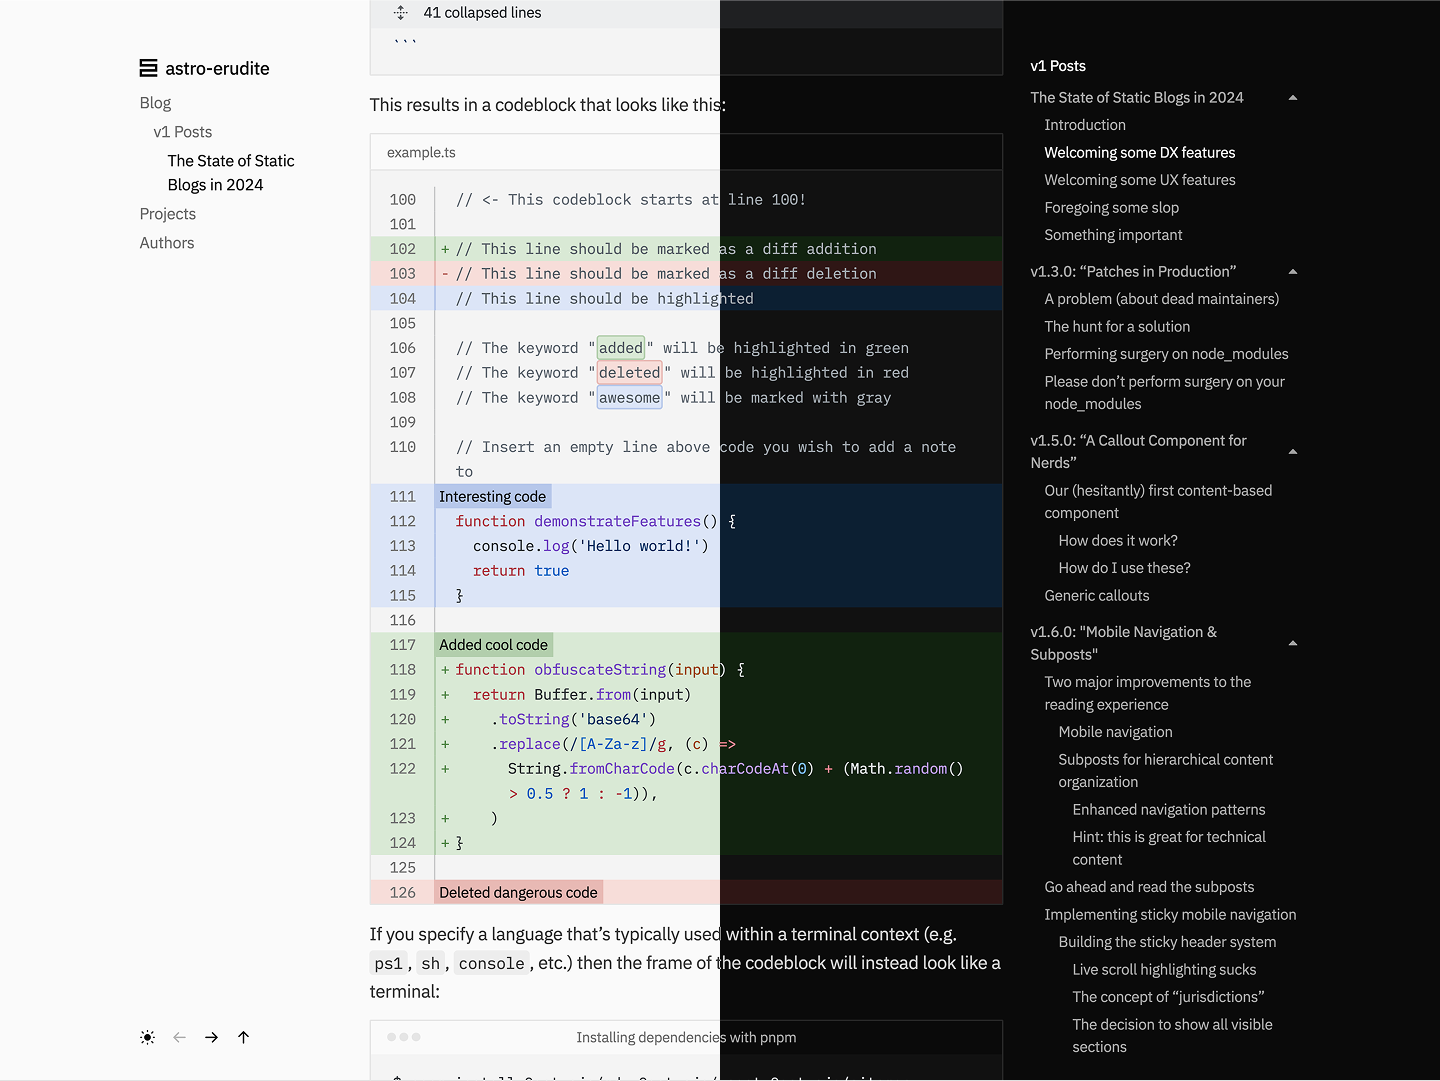Jump to 'Generic callouts' section
The width and height of the screenshot is (1440, 1081).
1097,596
